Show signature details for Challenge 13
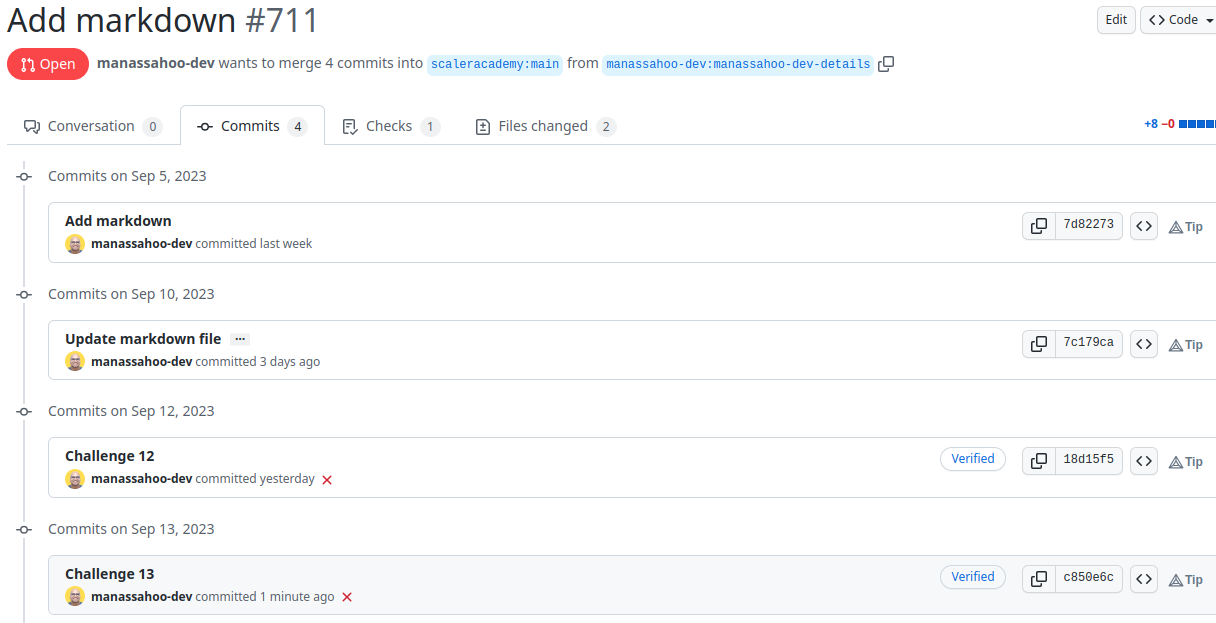The width and height of the screenshot is (1216, 623). [972, 576]
